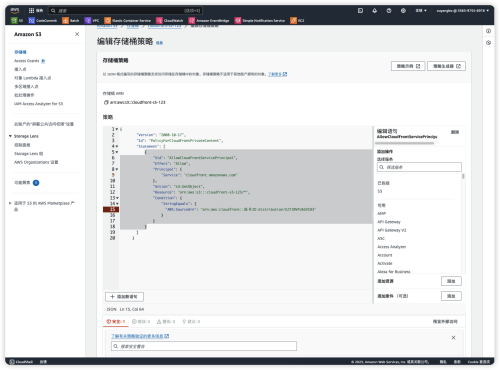The height and width of the screenshot is (370, 500).
Task: Click the add condition (optional) button
Action: [x=451, y=296]
